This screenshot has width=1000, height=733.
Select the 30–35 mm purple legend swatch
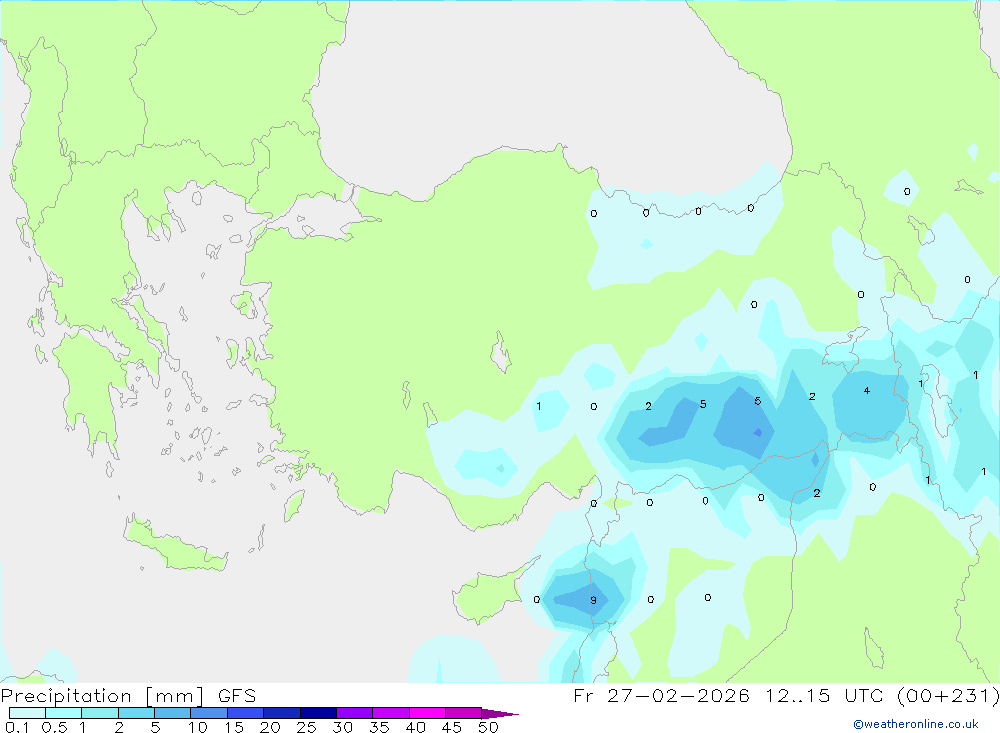(x=355, y=713)
